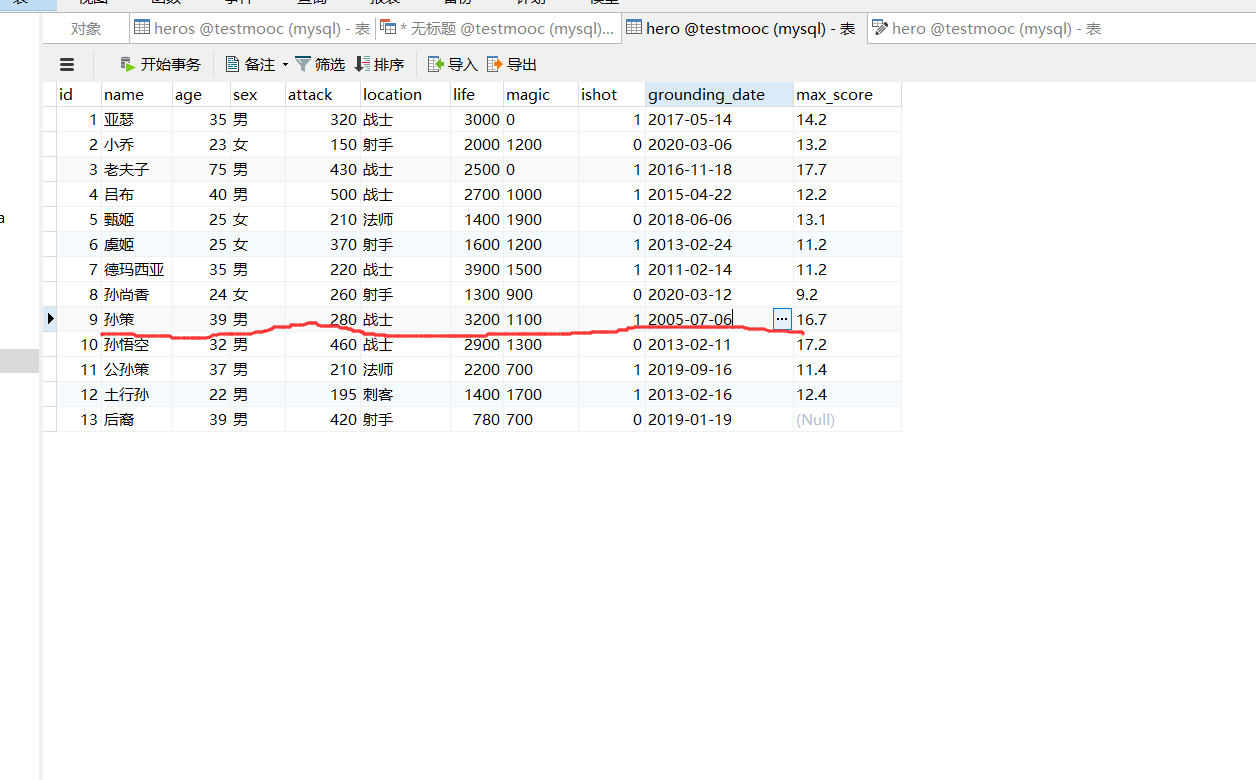Viewport: 1256px width, 780px height.
Task: Select the location cell 刺客 for 土行孙
Action: tap(405, 394)
